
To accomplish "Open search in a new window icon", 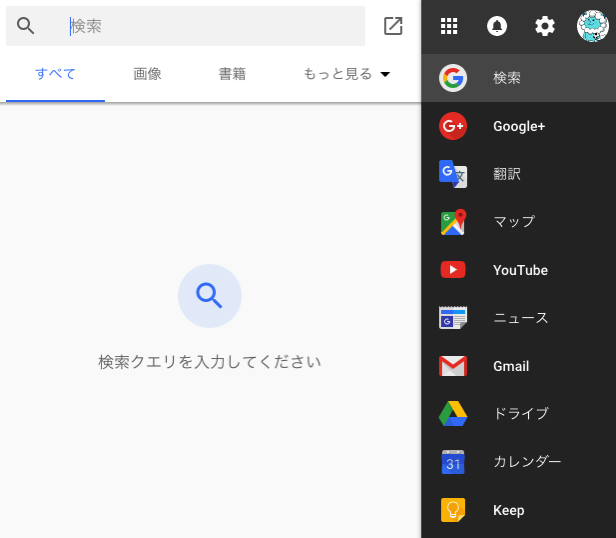I will pyautogui.click(x=393, y=26).
